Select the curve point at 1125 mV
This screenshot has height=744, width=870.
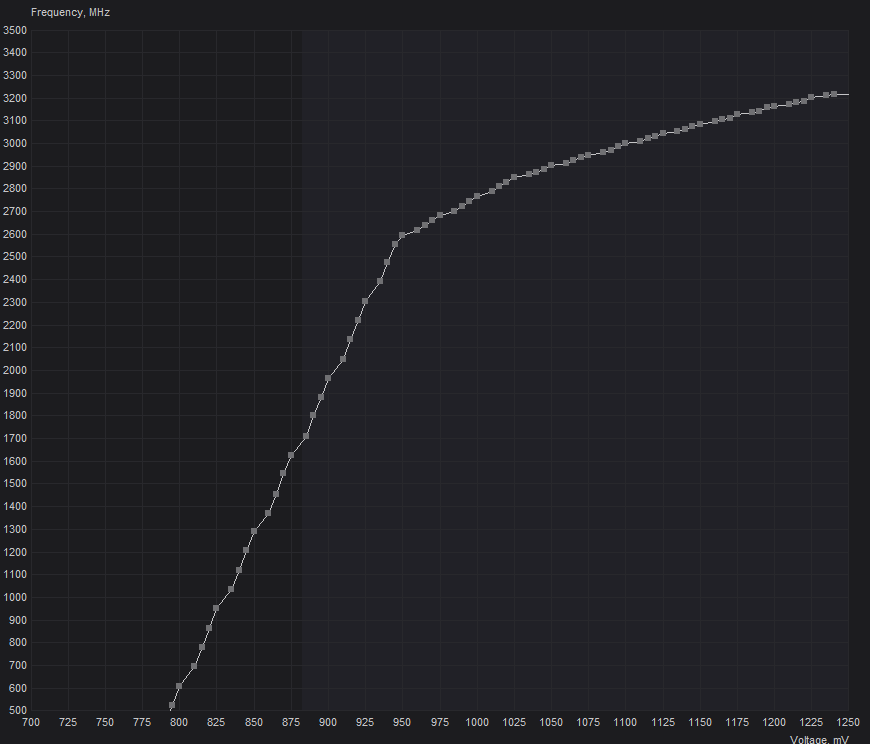[662, 133]
